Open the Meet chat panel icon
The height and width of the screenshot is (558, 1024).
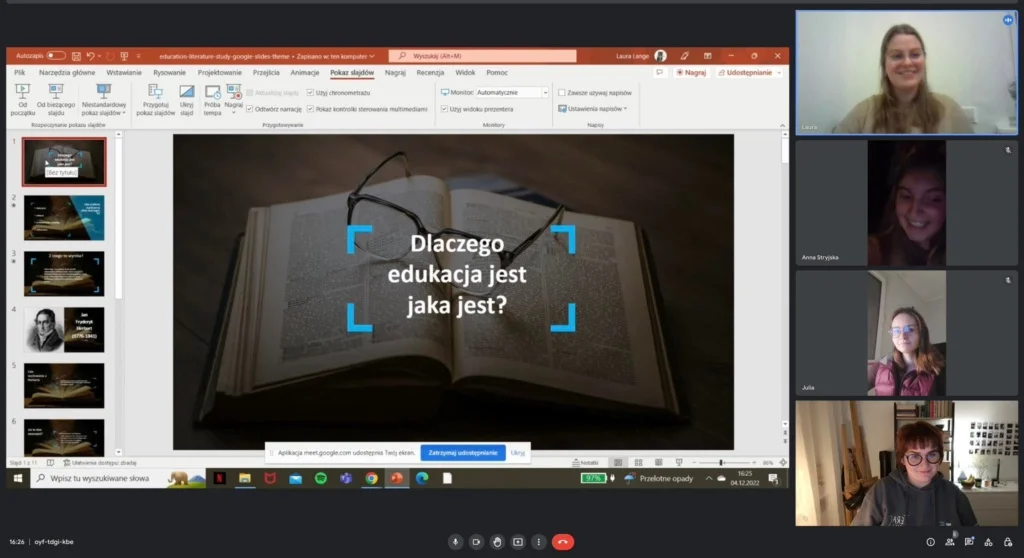[970, 542]
